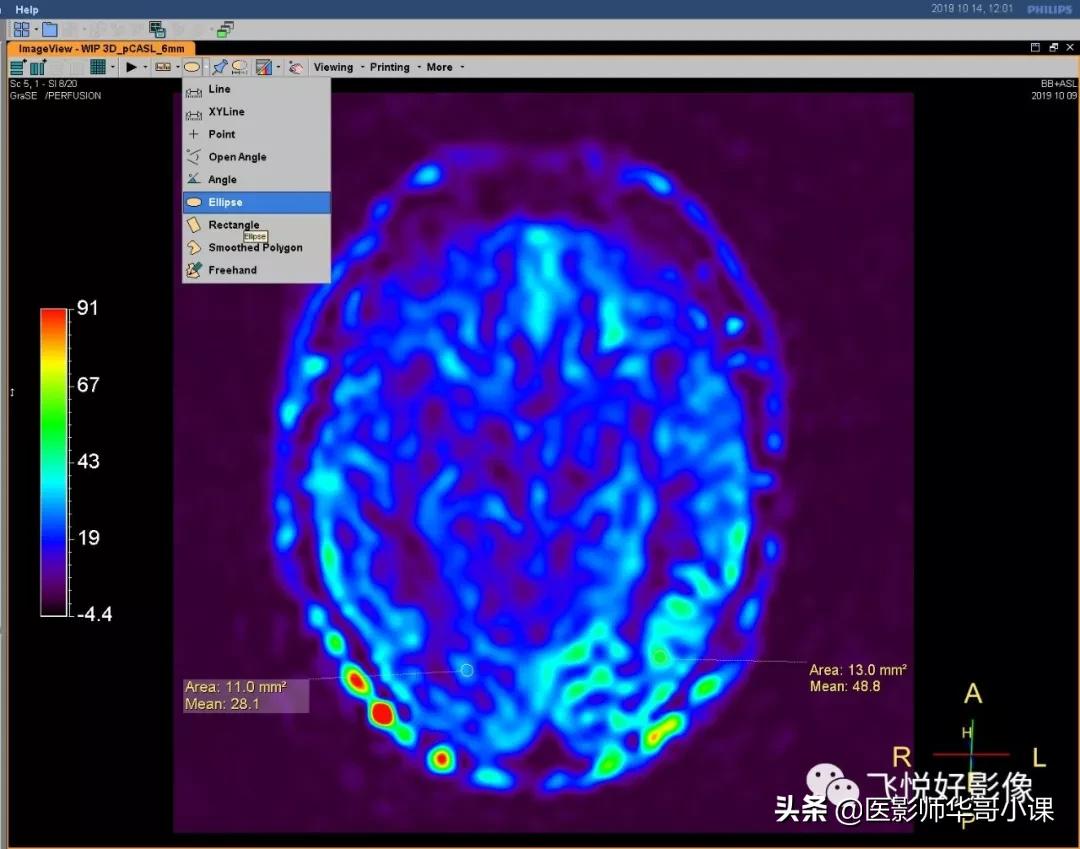This screenshot has height=849, width=1080.
Task: Click the orientation cube labeled A R L
Action: pyautogui.click(x=971, y=754)
